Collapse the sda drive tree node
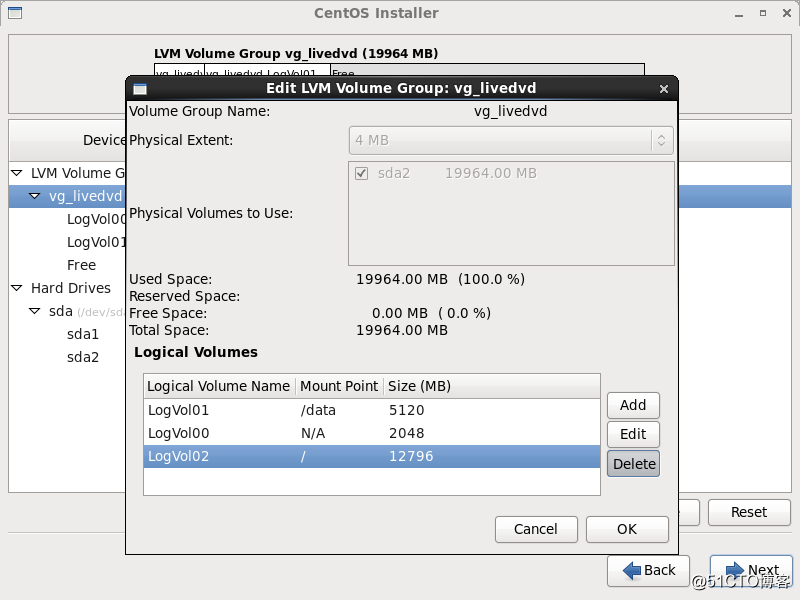This screenshot has width=800, height=600. (35, 311)
